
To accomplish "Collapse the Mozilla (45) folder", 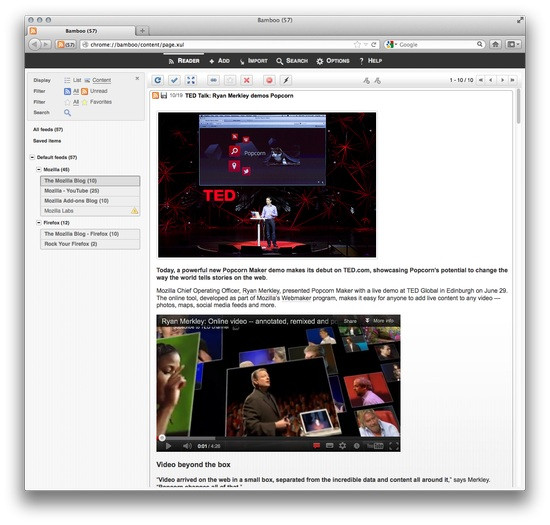I will (39, 169).
